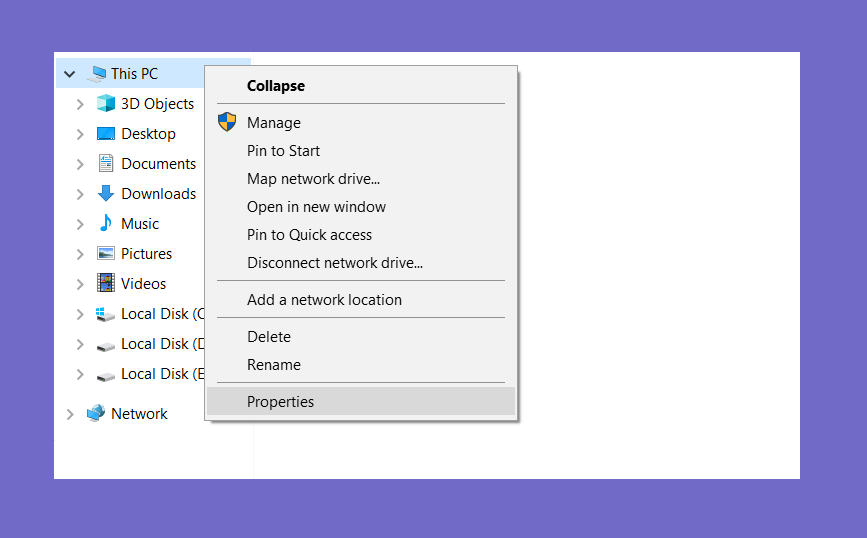Select the This PC label

(134, 74)
